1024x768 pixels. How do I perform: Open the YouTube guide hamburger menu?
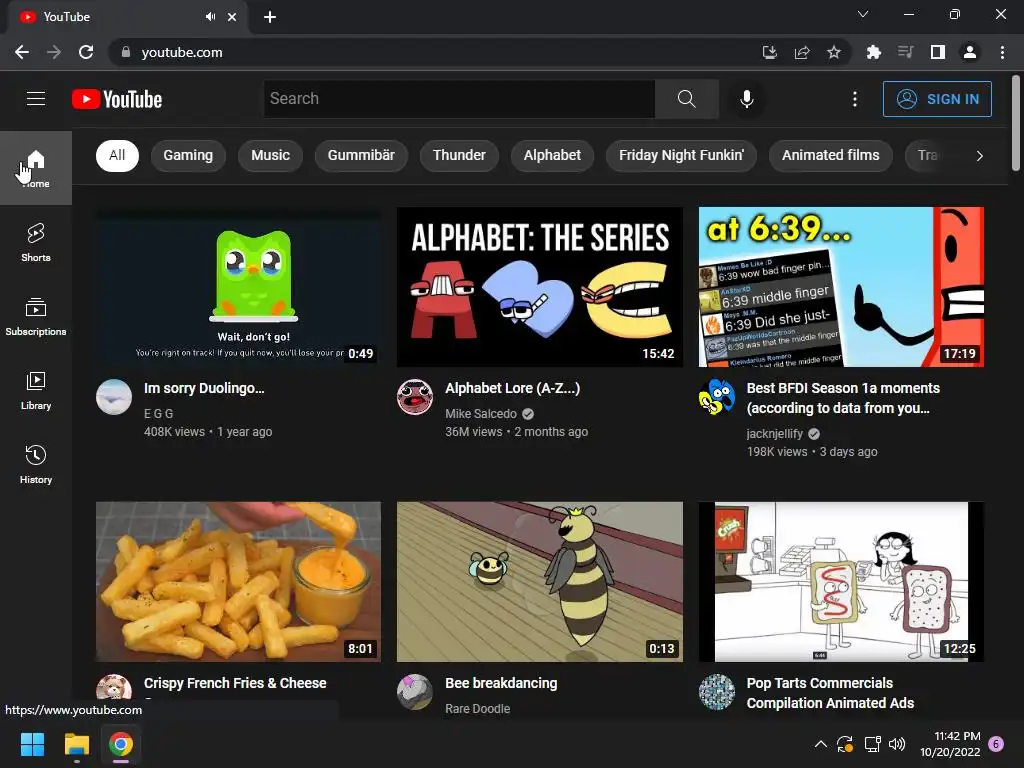pos(36,99)
